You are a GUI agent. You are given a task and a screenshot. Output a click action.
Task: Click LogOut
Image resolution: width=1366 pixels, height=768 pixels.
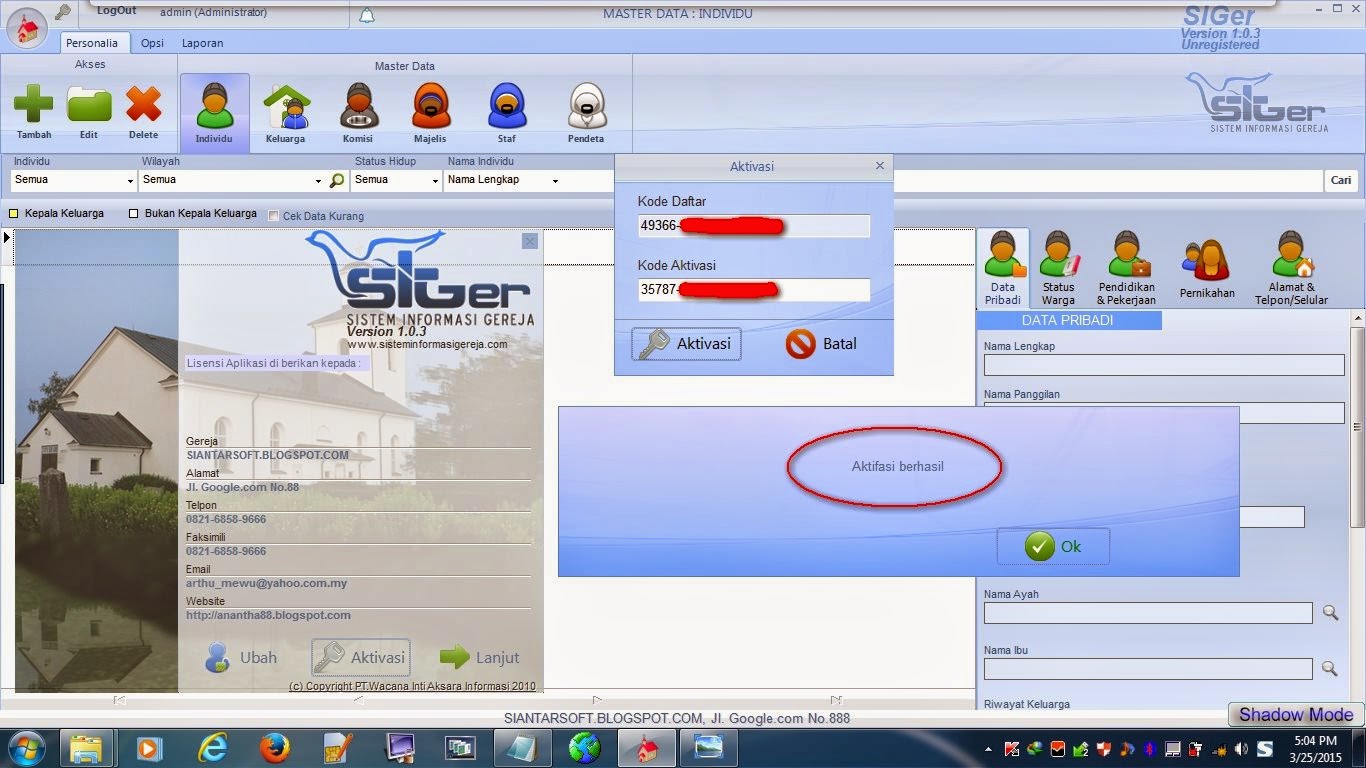(117, 10)
